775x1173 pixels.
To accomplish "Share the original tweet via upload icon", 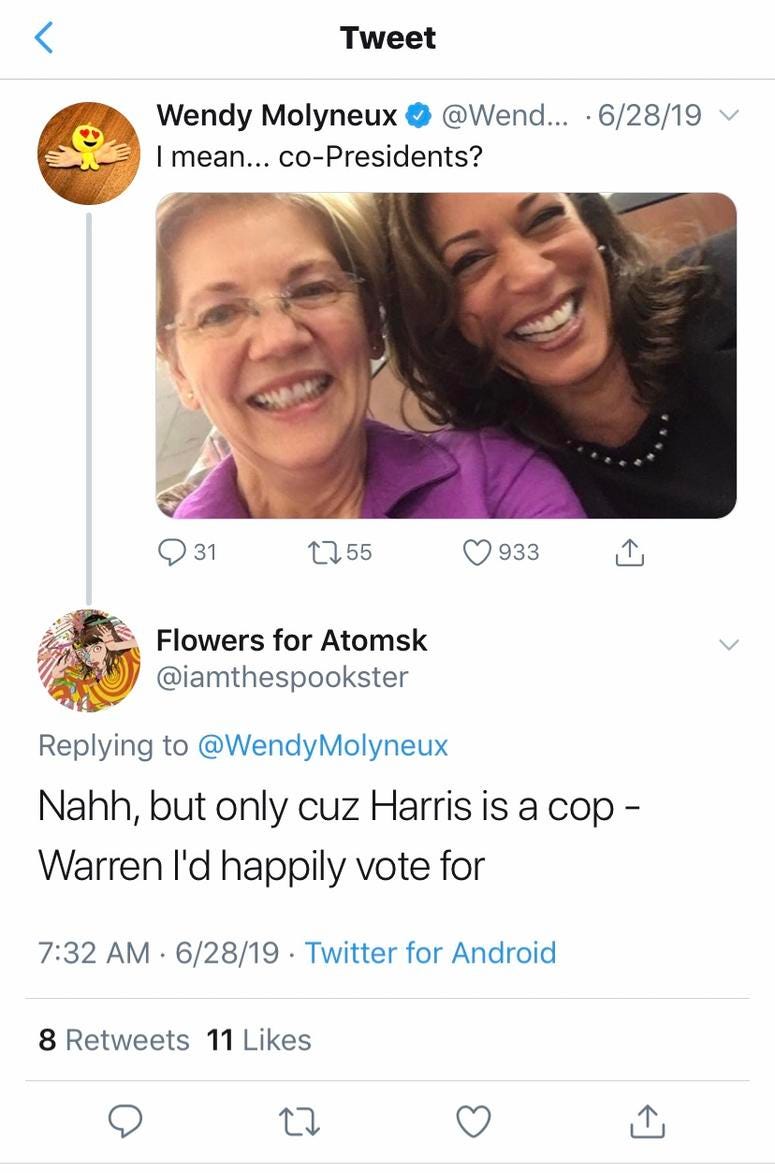I will click(x=629, y=552).
